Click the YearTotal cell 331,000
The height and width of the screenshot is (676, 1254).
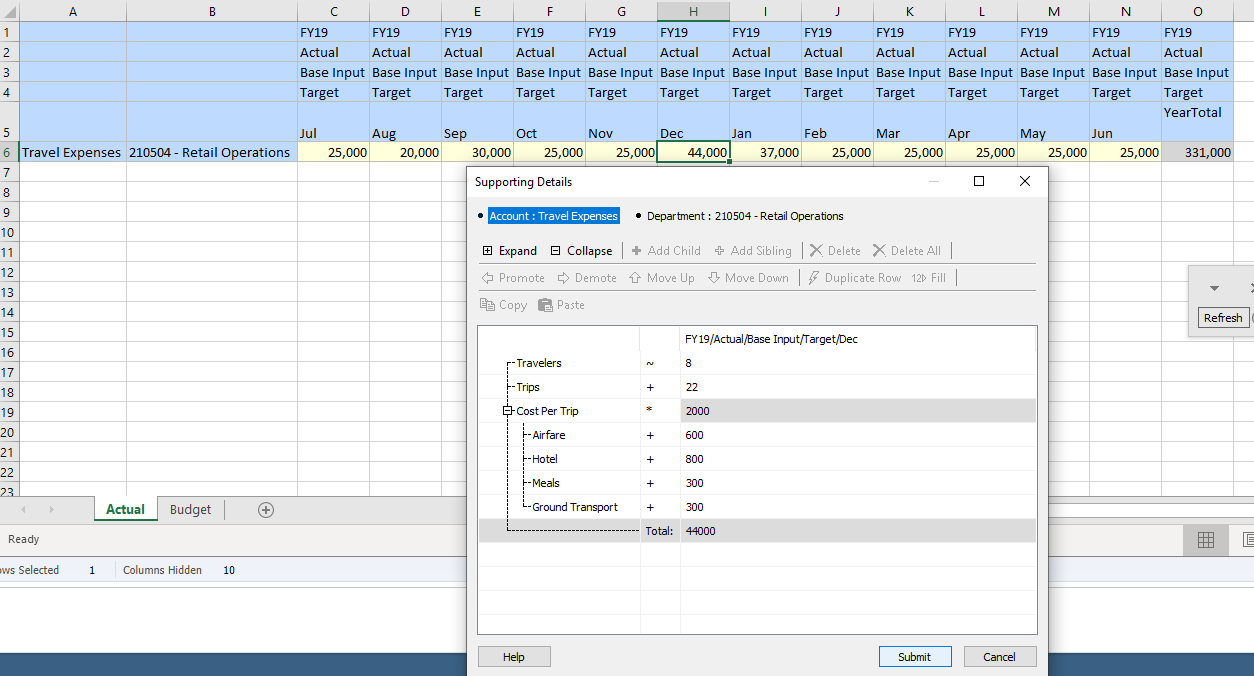point(1197,152)
